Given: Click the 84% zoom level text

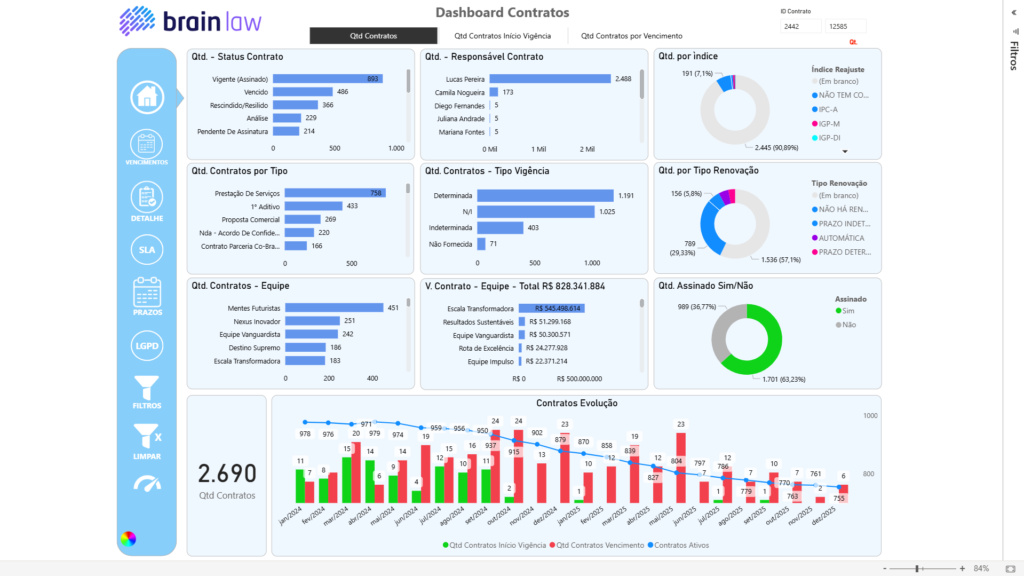Looking at the screenshot, I should [x=981, y=569].
